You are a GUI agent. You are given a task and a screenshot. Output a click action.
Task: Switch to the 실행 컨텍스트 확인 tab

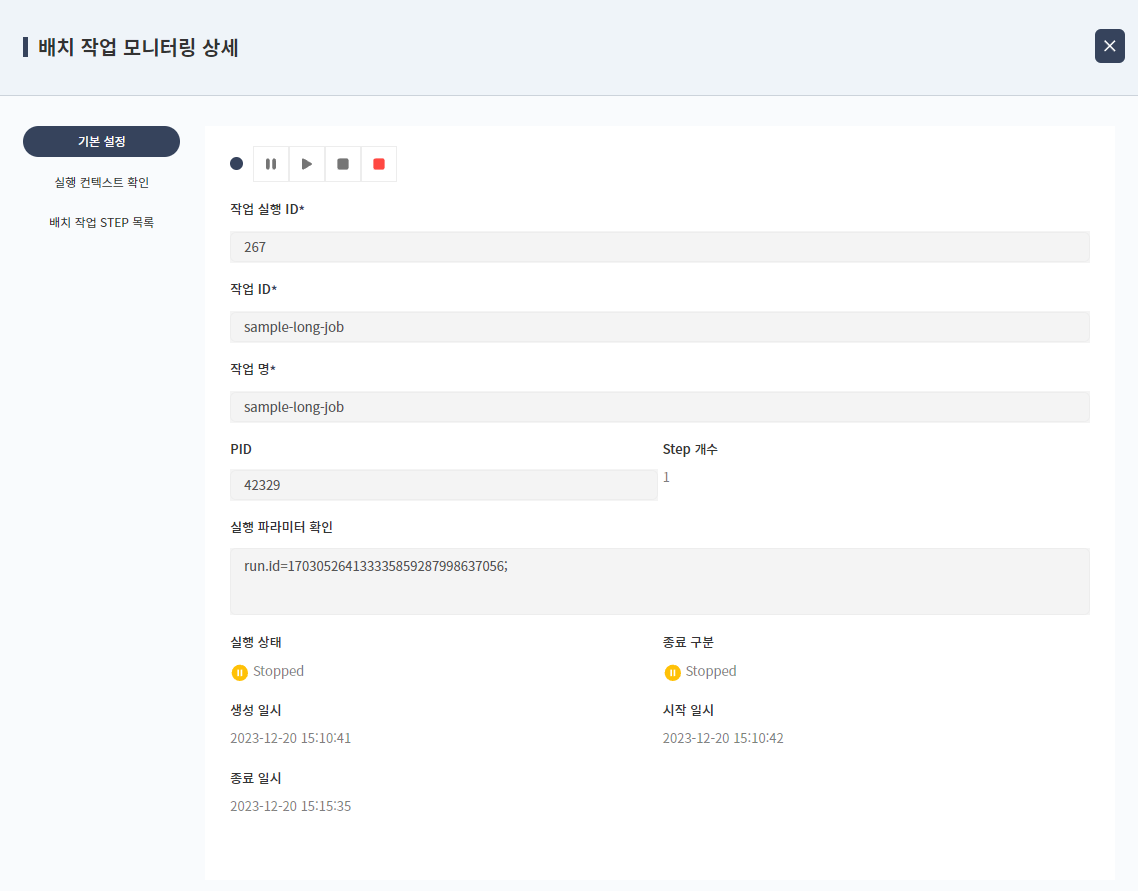101,182
